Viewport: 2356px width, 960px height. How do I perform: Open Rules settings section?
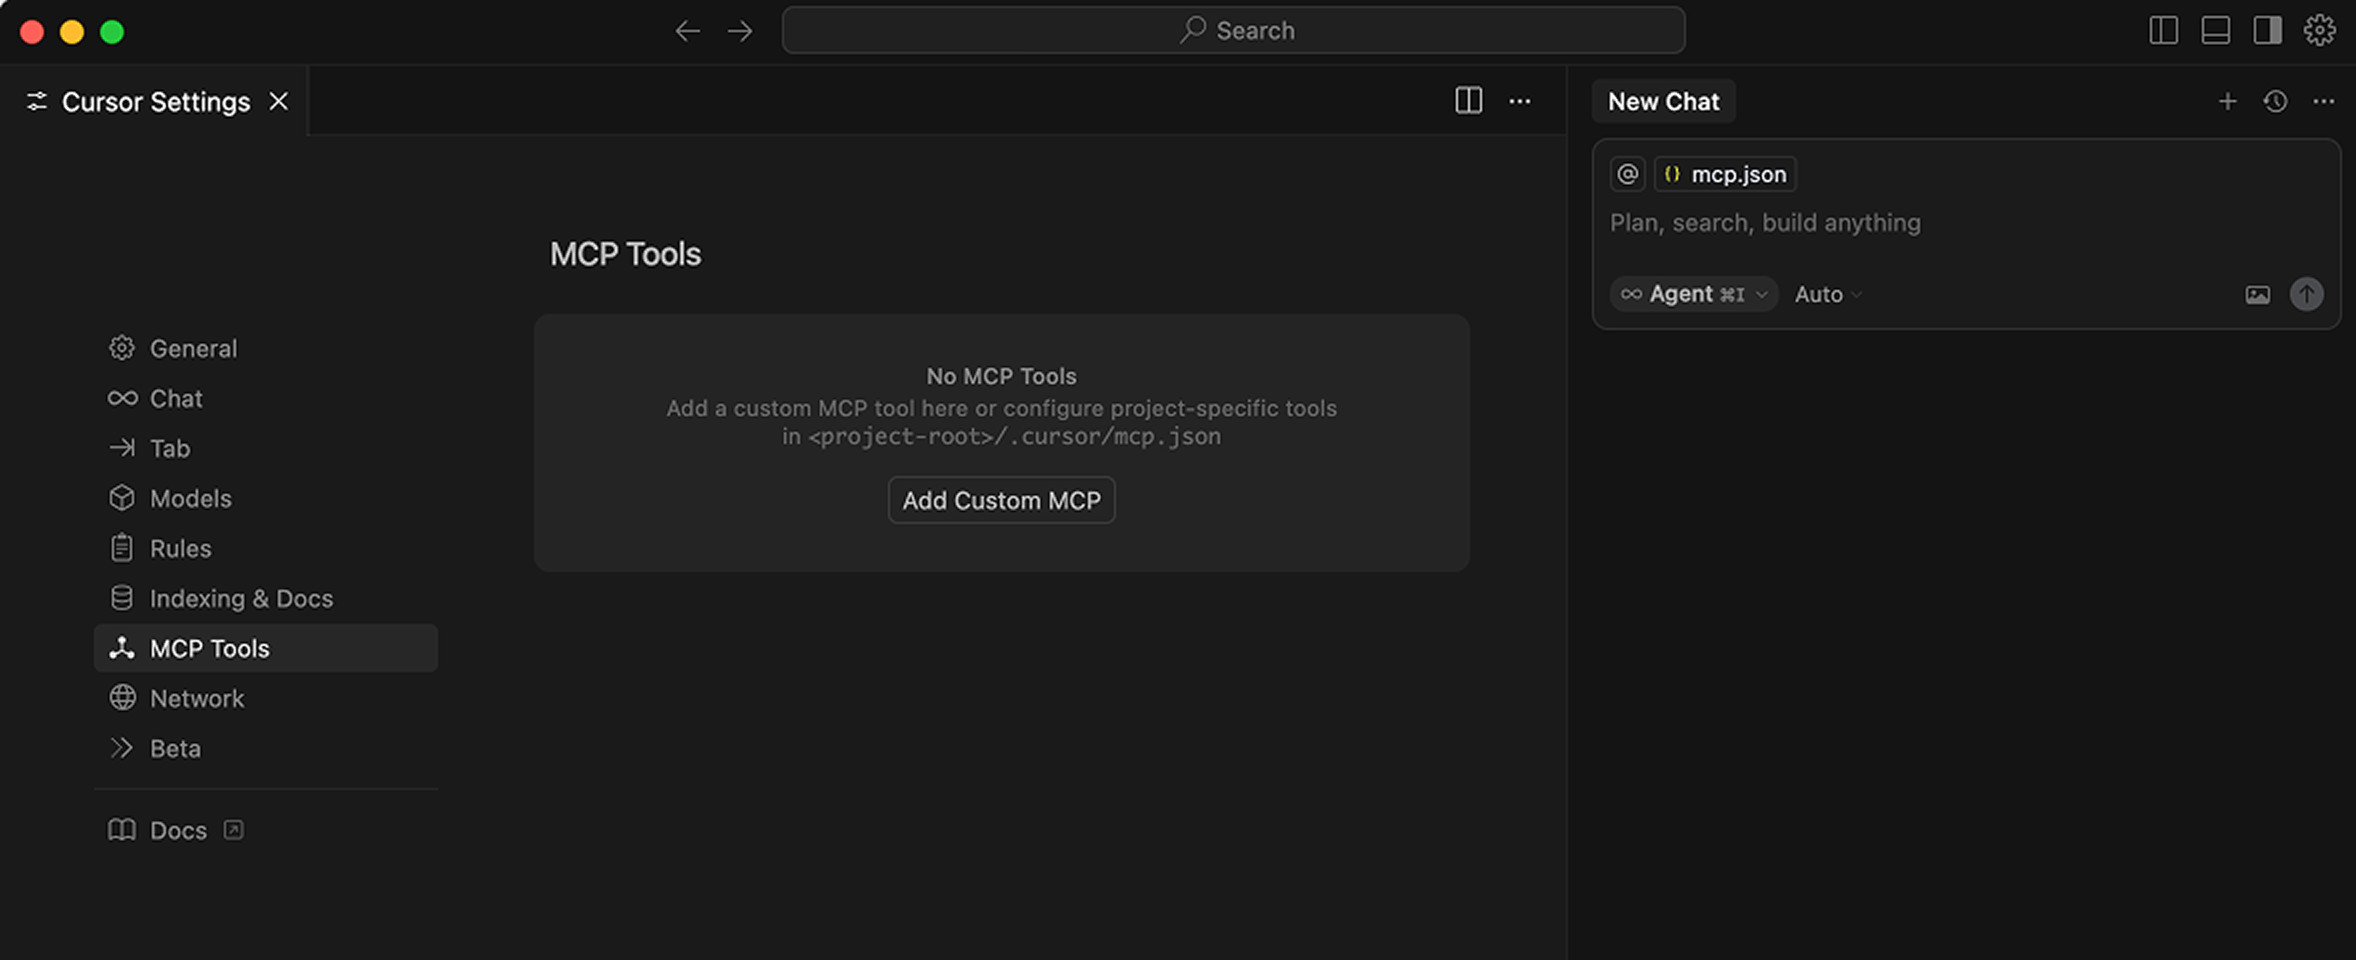pyautogui.click(x=265, y=548)
